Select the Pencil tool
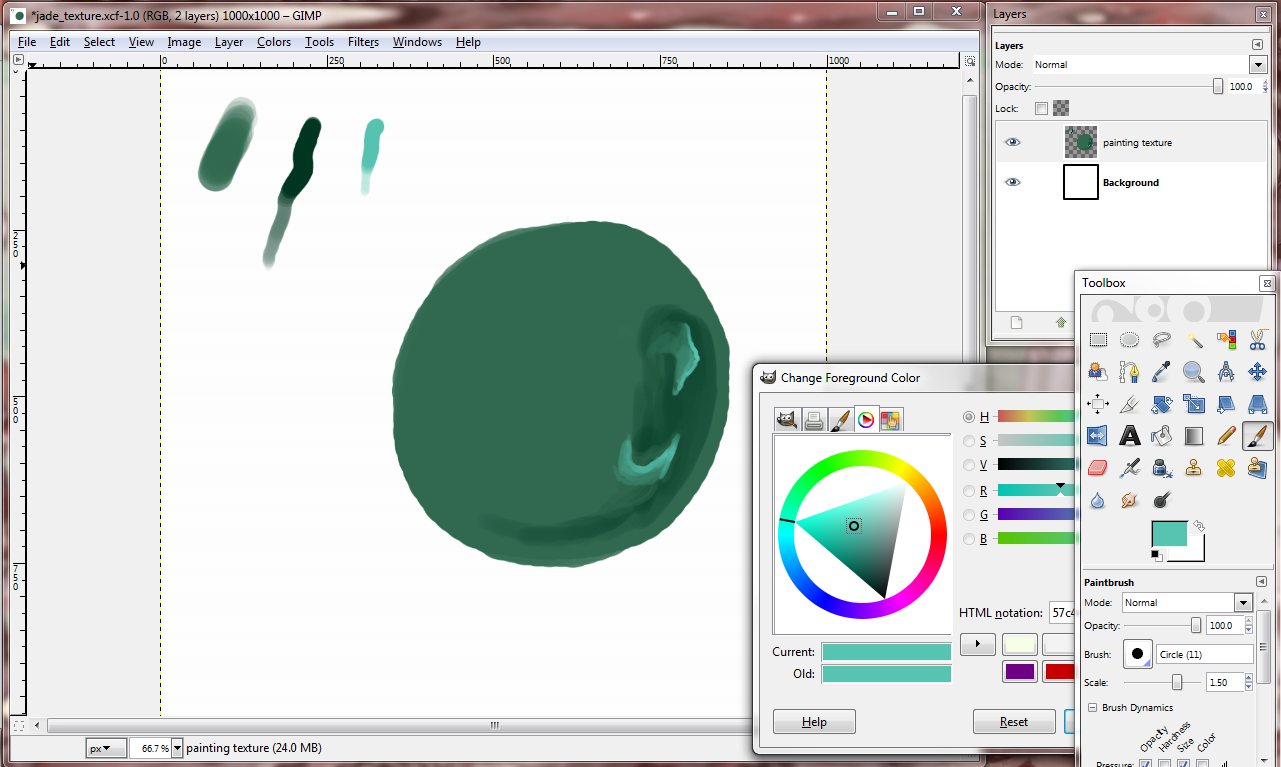The height and width of the screenshot is (767, 1281). (x=1226, y=436)
